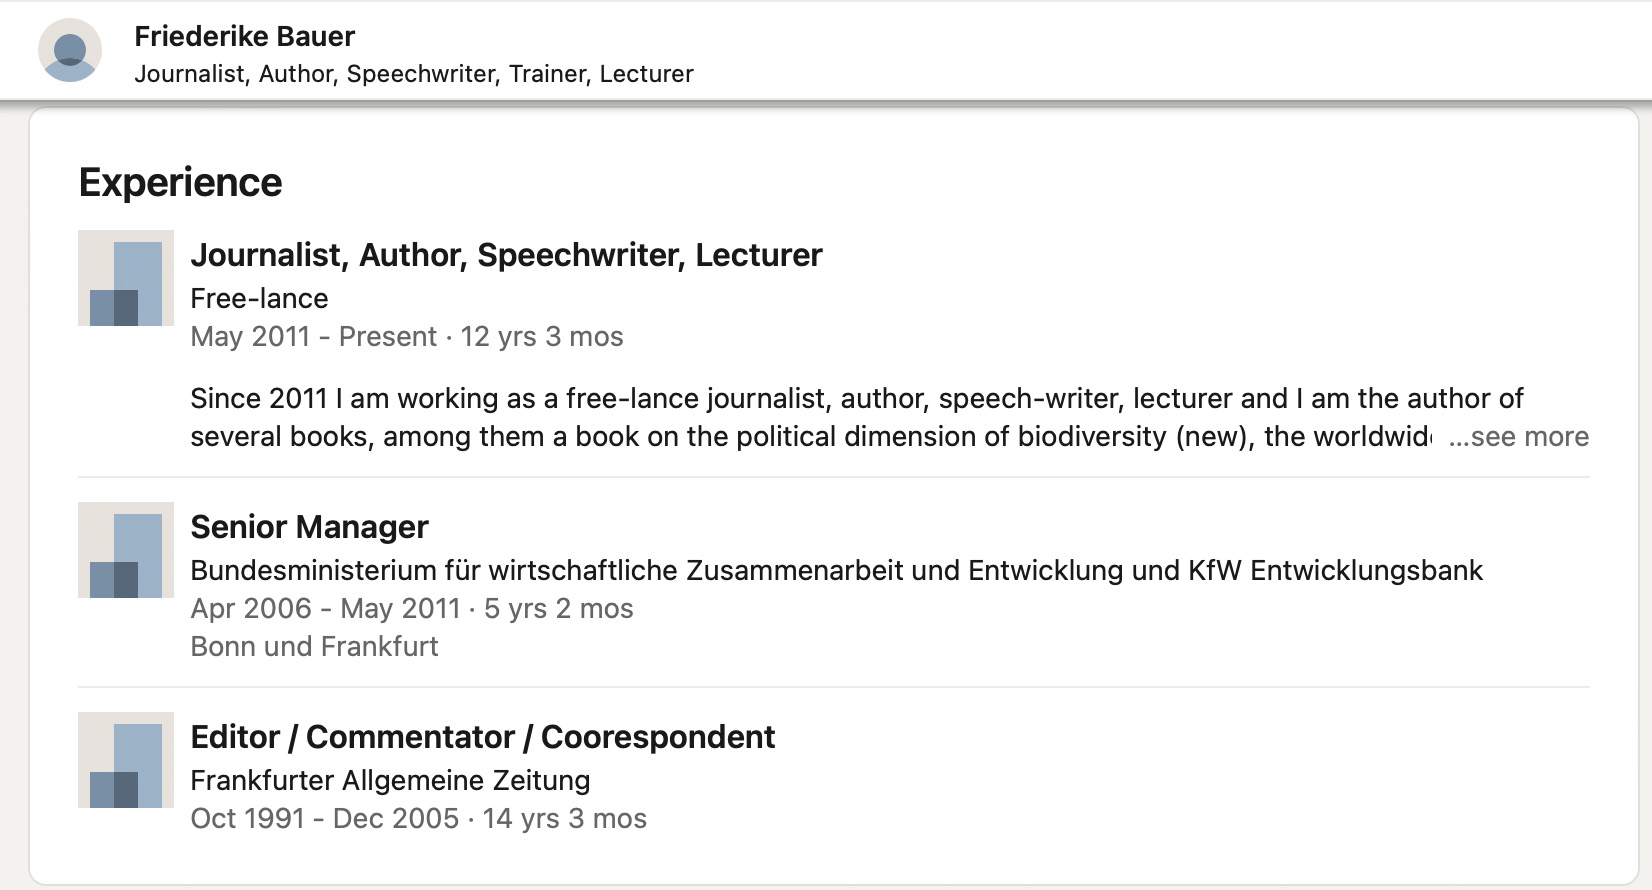Image resolution: width=1652 pixels, height=890 pixels.
Task: Click the Bundesministerium company logo placeholder
Action: pyautogui.click(x=126, y=550)
